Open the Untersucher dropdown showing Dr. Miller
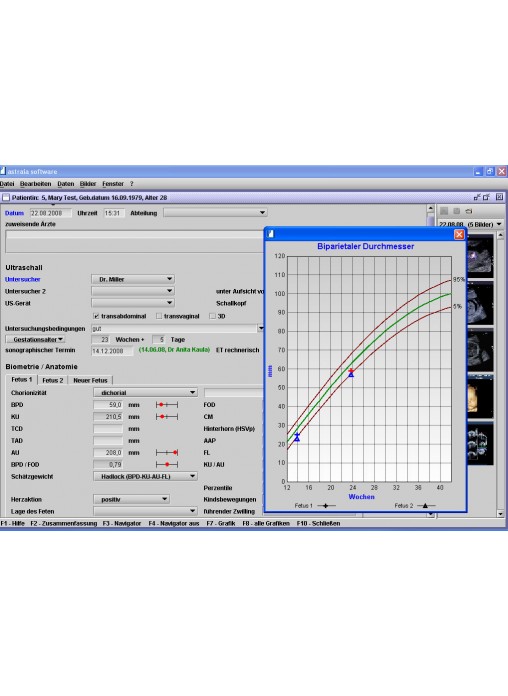508x696 pixels. click(133, 279)
